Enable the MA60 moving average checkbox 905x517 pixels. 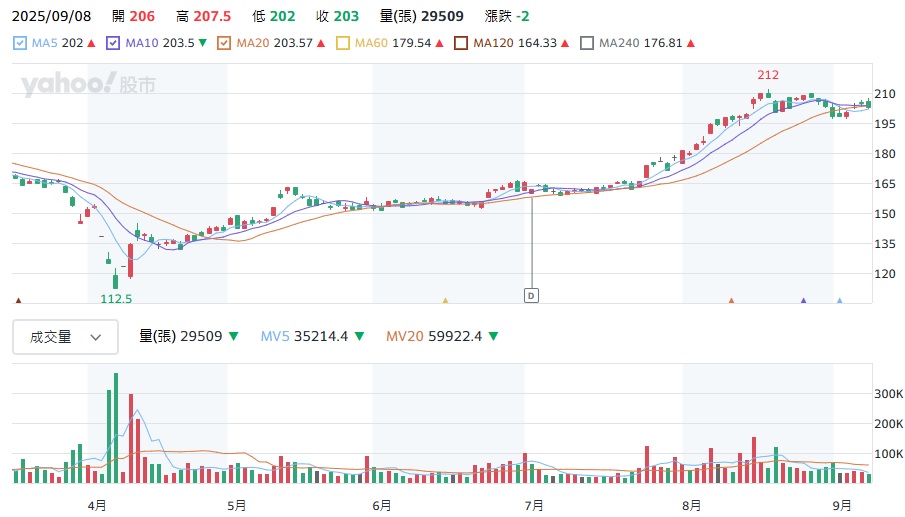[x=343, y=44]
